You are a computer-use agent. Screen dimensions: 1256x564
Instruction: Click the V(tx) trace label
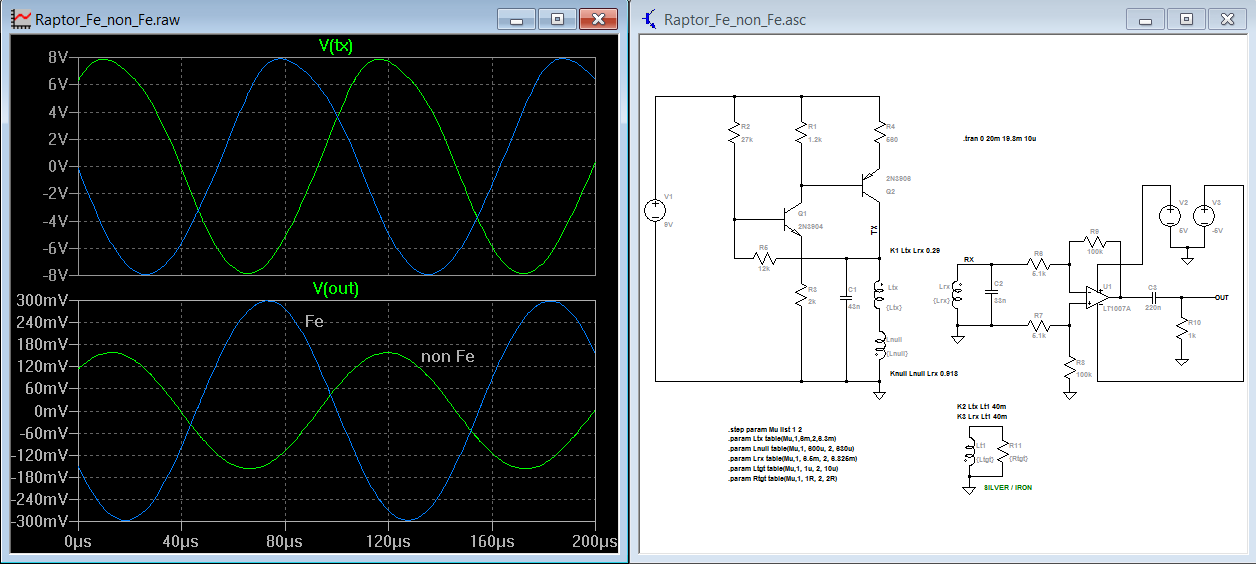pyautogui.click(x=335, y=45)
